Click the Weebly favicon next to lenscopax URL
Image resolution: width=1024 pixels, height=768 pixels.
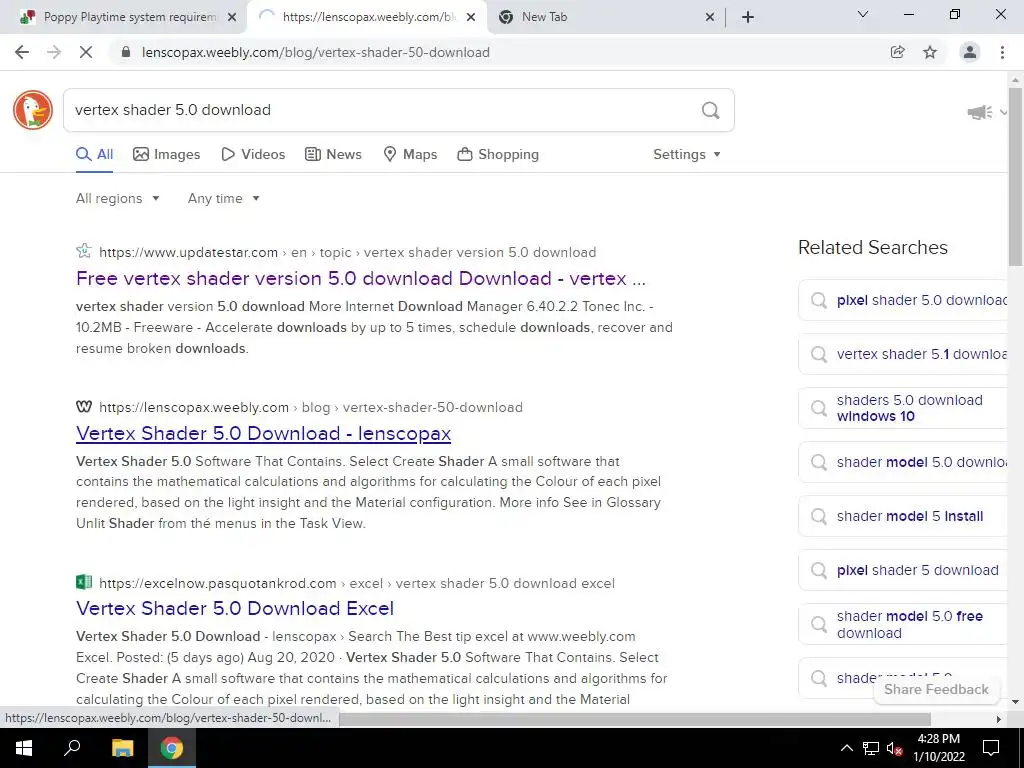[84, 407]
